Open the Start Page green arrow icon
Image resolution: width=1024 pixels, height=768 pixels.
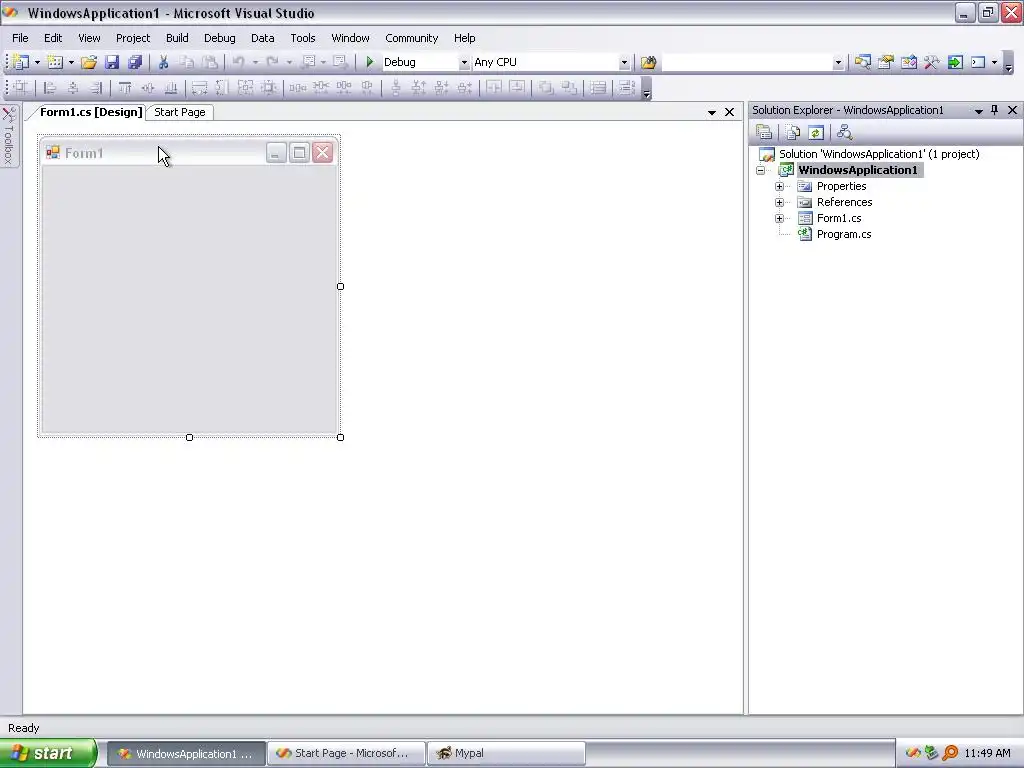pos(955,62)
